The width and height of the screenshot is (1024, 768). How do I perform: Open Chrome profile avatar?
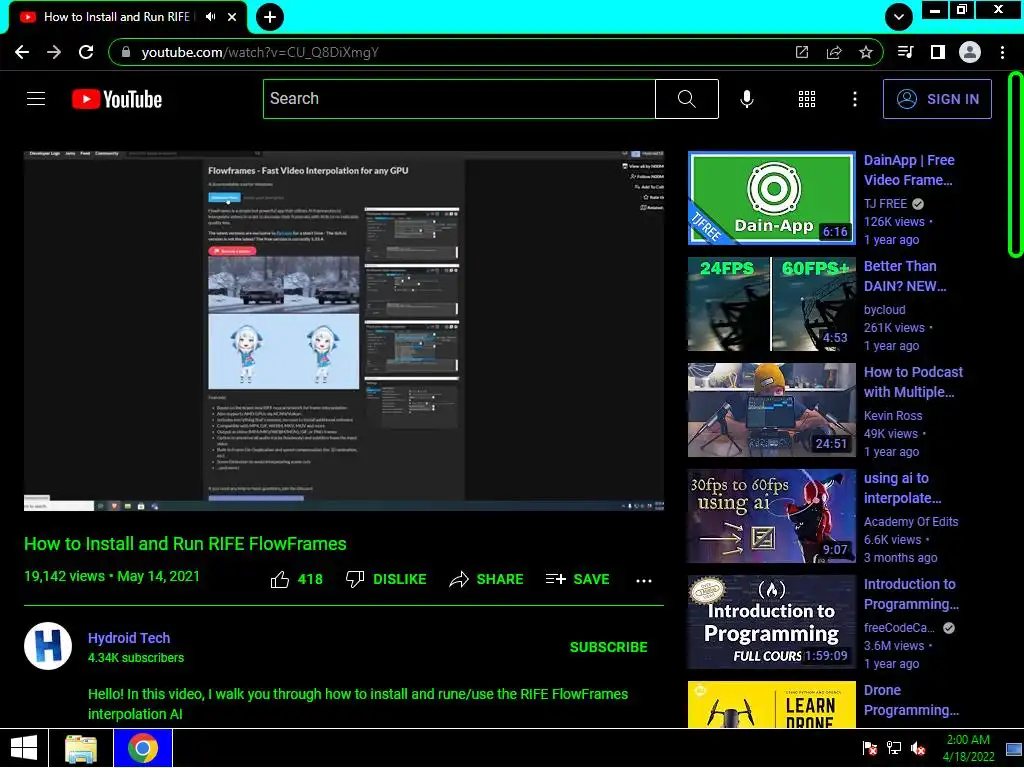click(970, 52)
